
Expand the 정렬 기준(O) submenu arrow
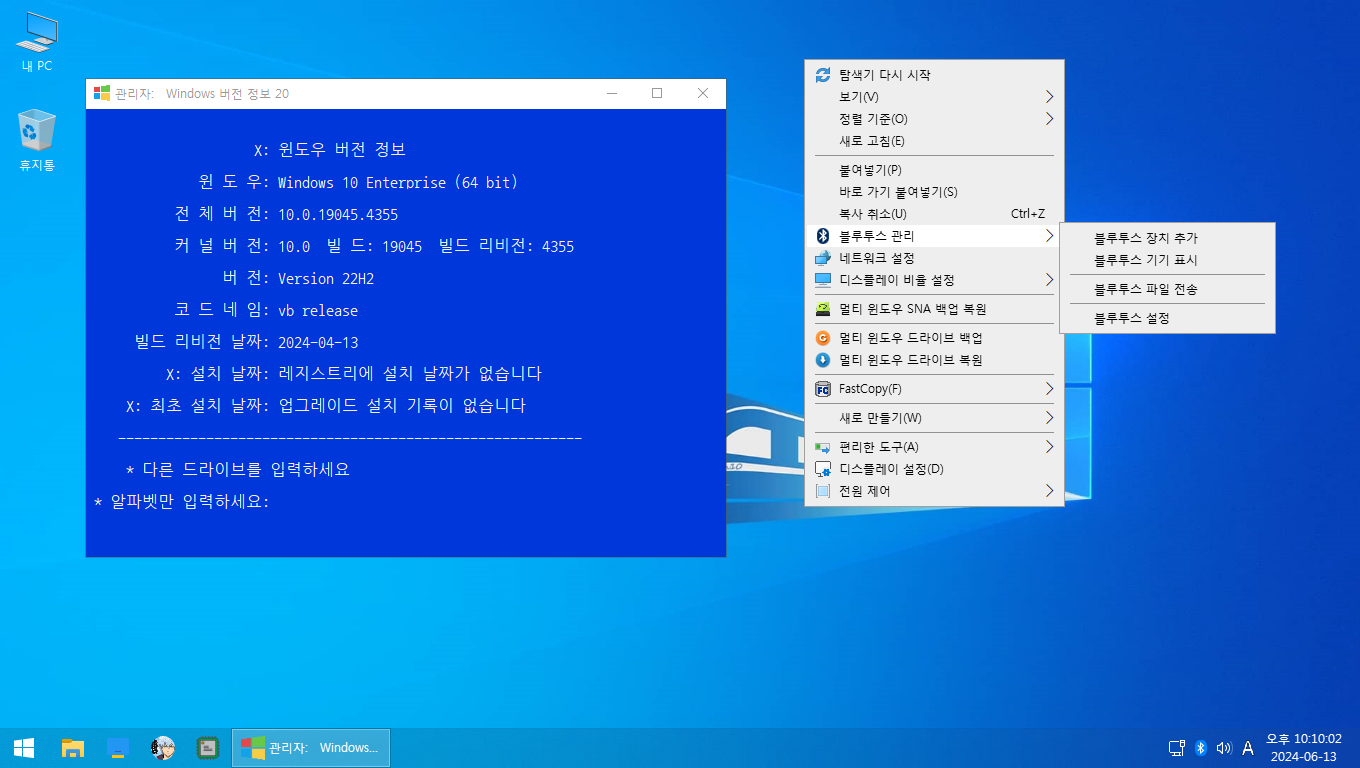point(1050,119)
